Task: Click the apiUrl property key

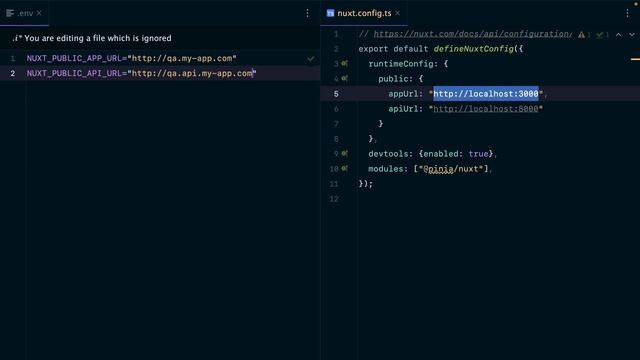Action: click(403, 109)
